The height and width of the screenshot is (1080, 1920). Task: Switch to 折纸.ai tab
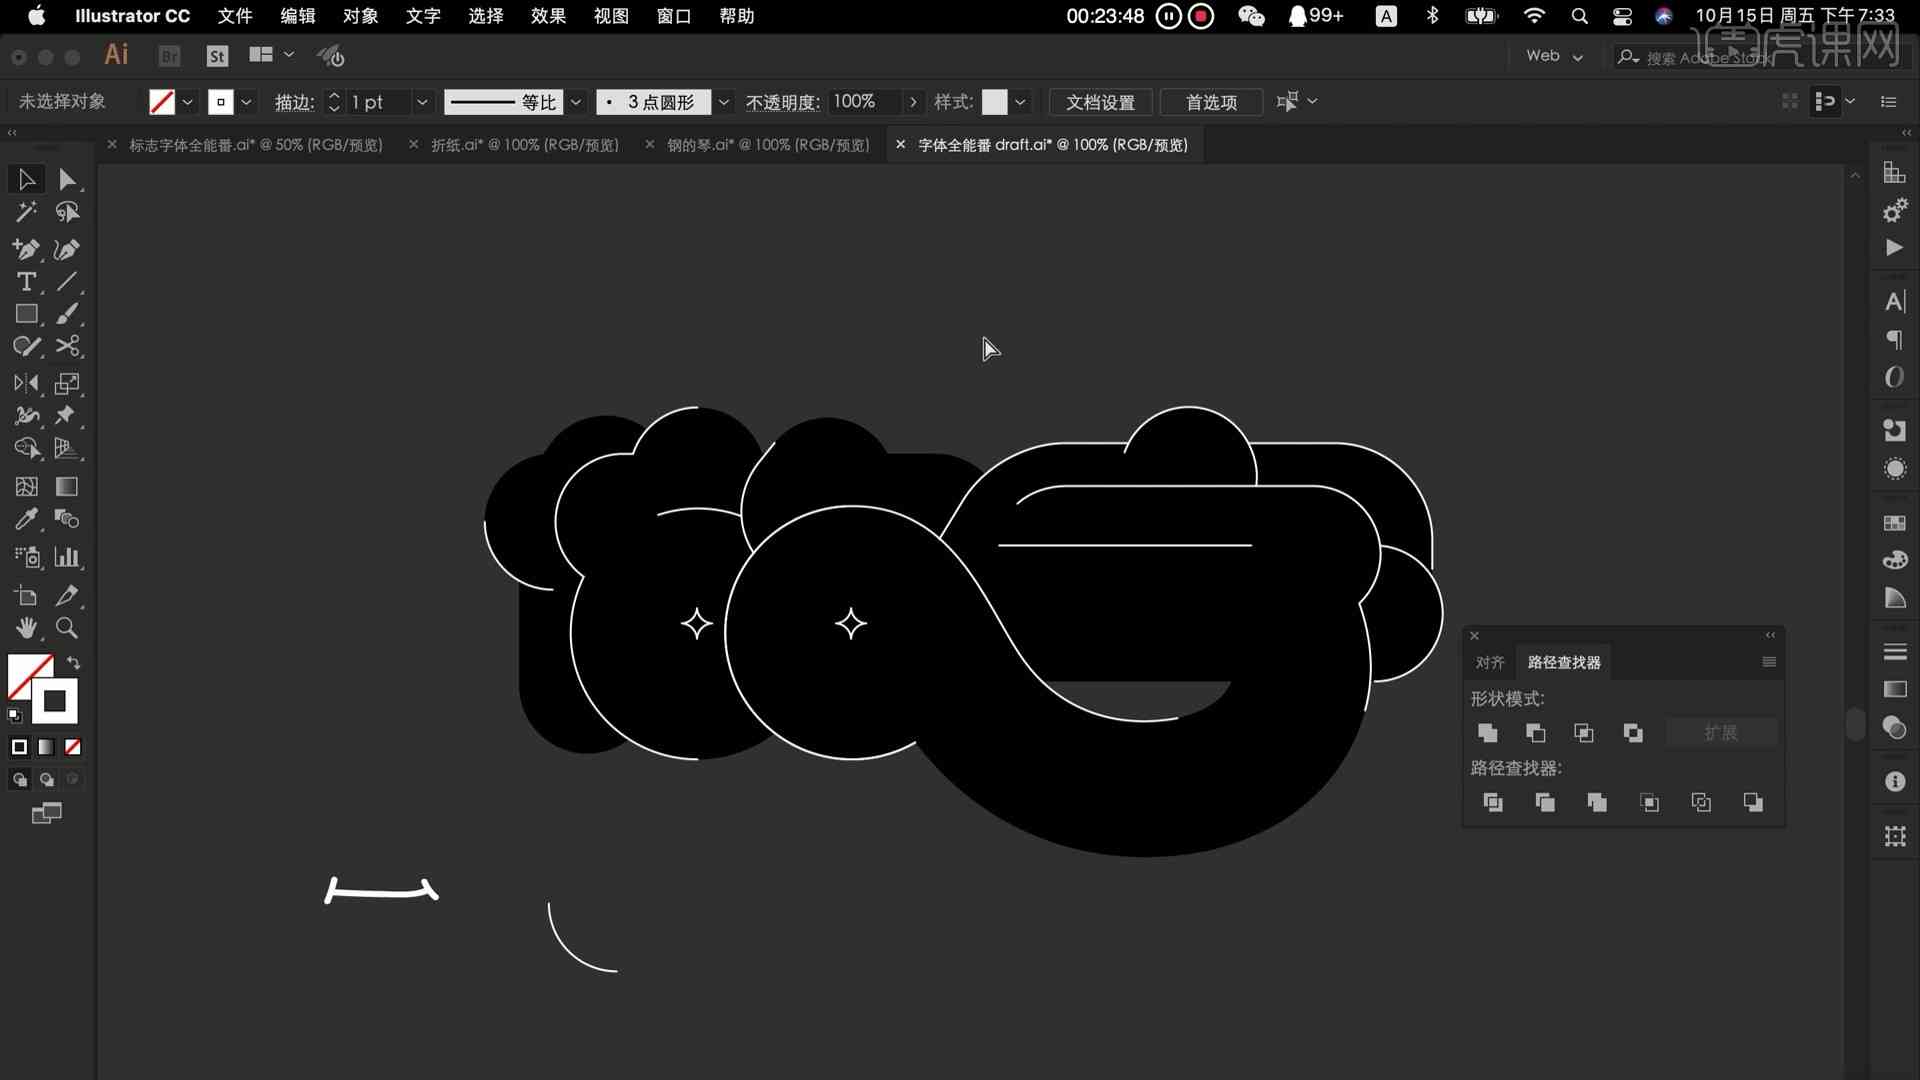coord(525,144)
